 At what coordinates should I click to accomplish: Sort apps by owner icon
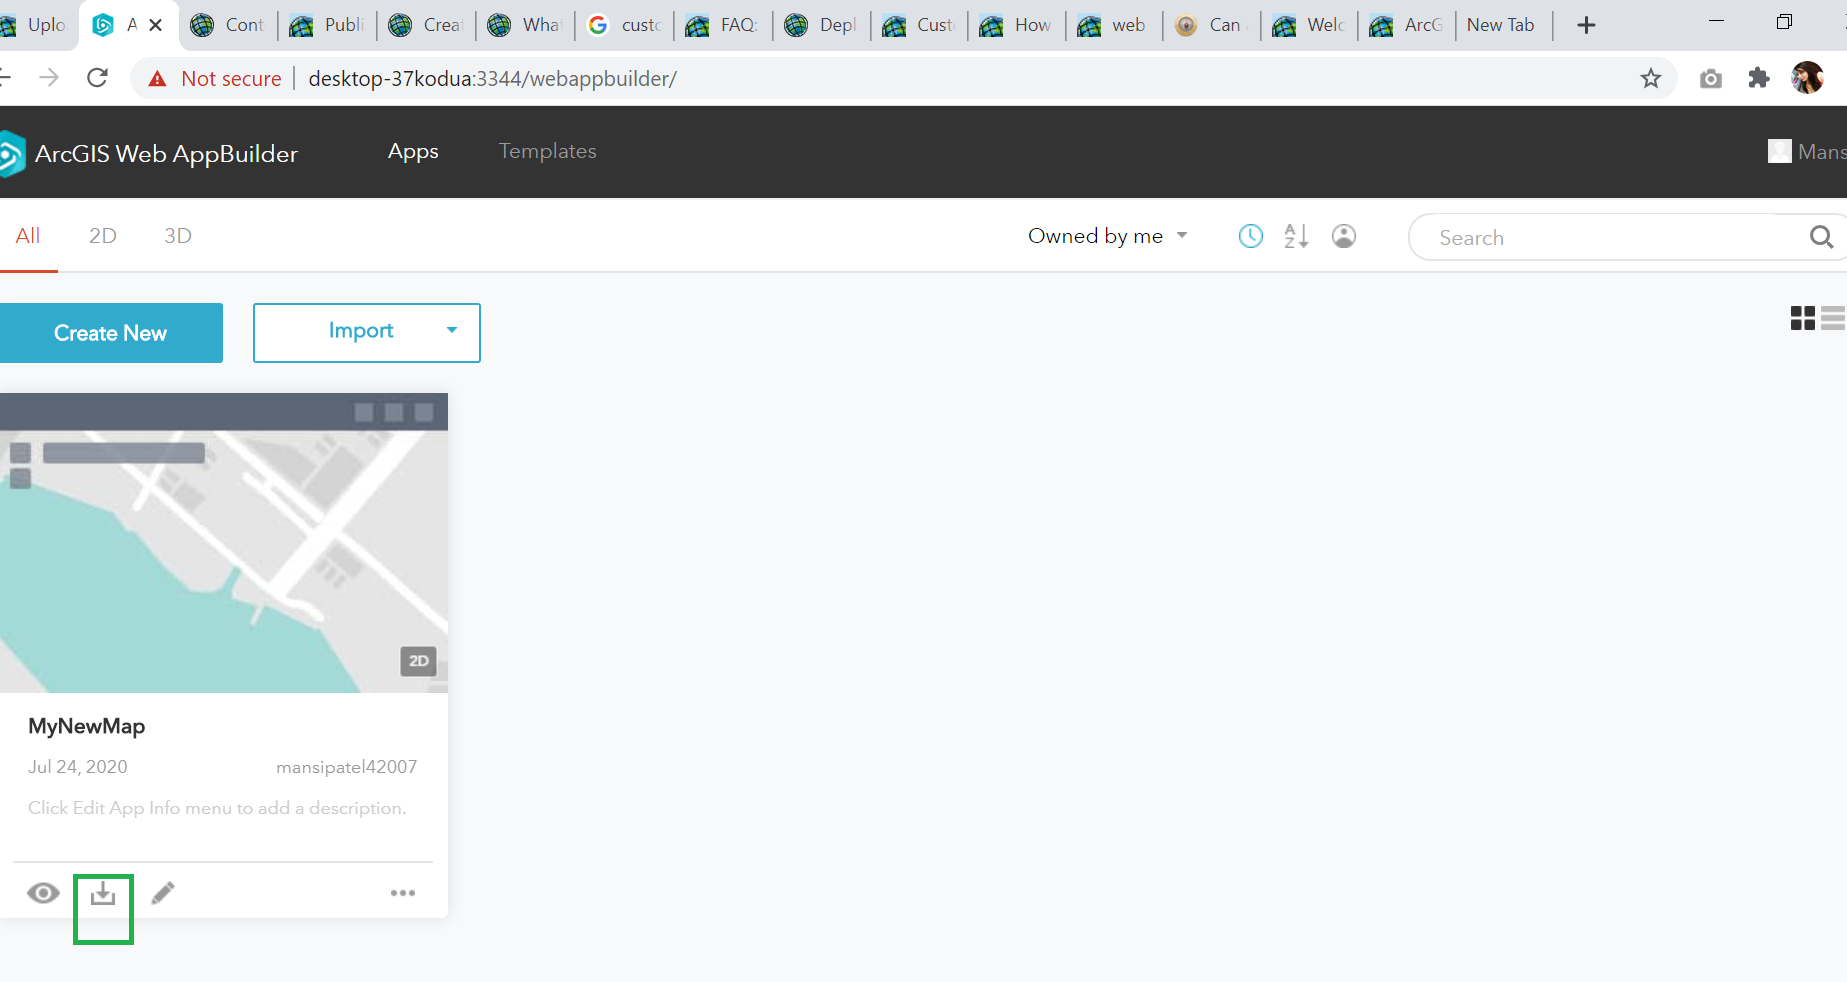(x=1344, y=236)
